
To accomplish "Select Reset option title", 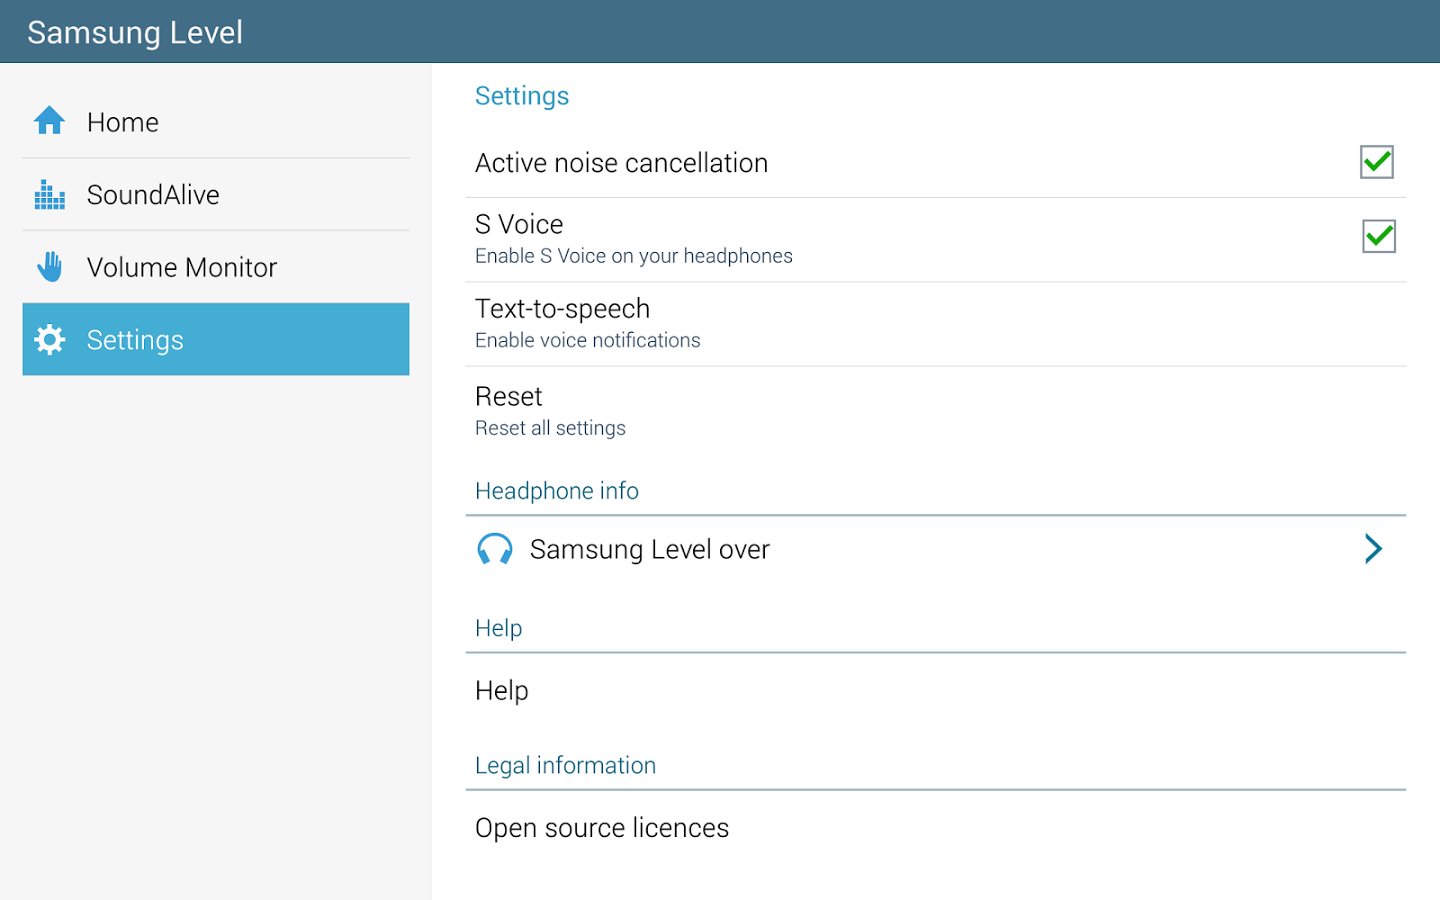I will (509, 396).
